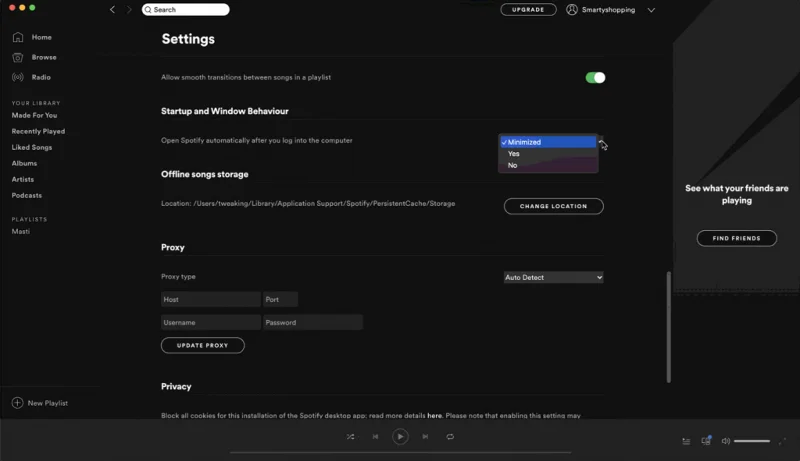
Task: Open Made For You in library
Action: coord(34,115)
